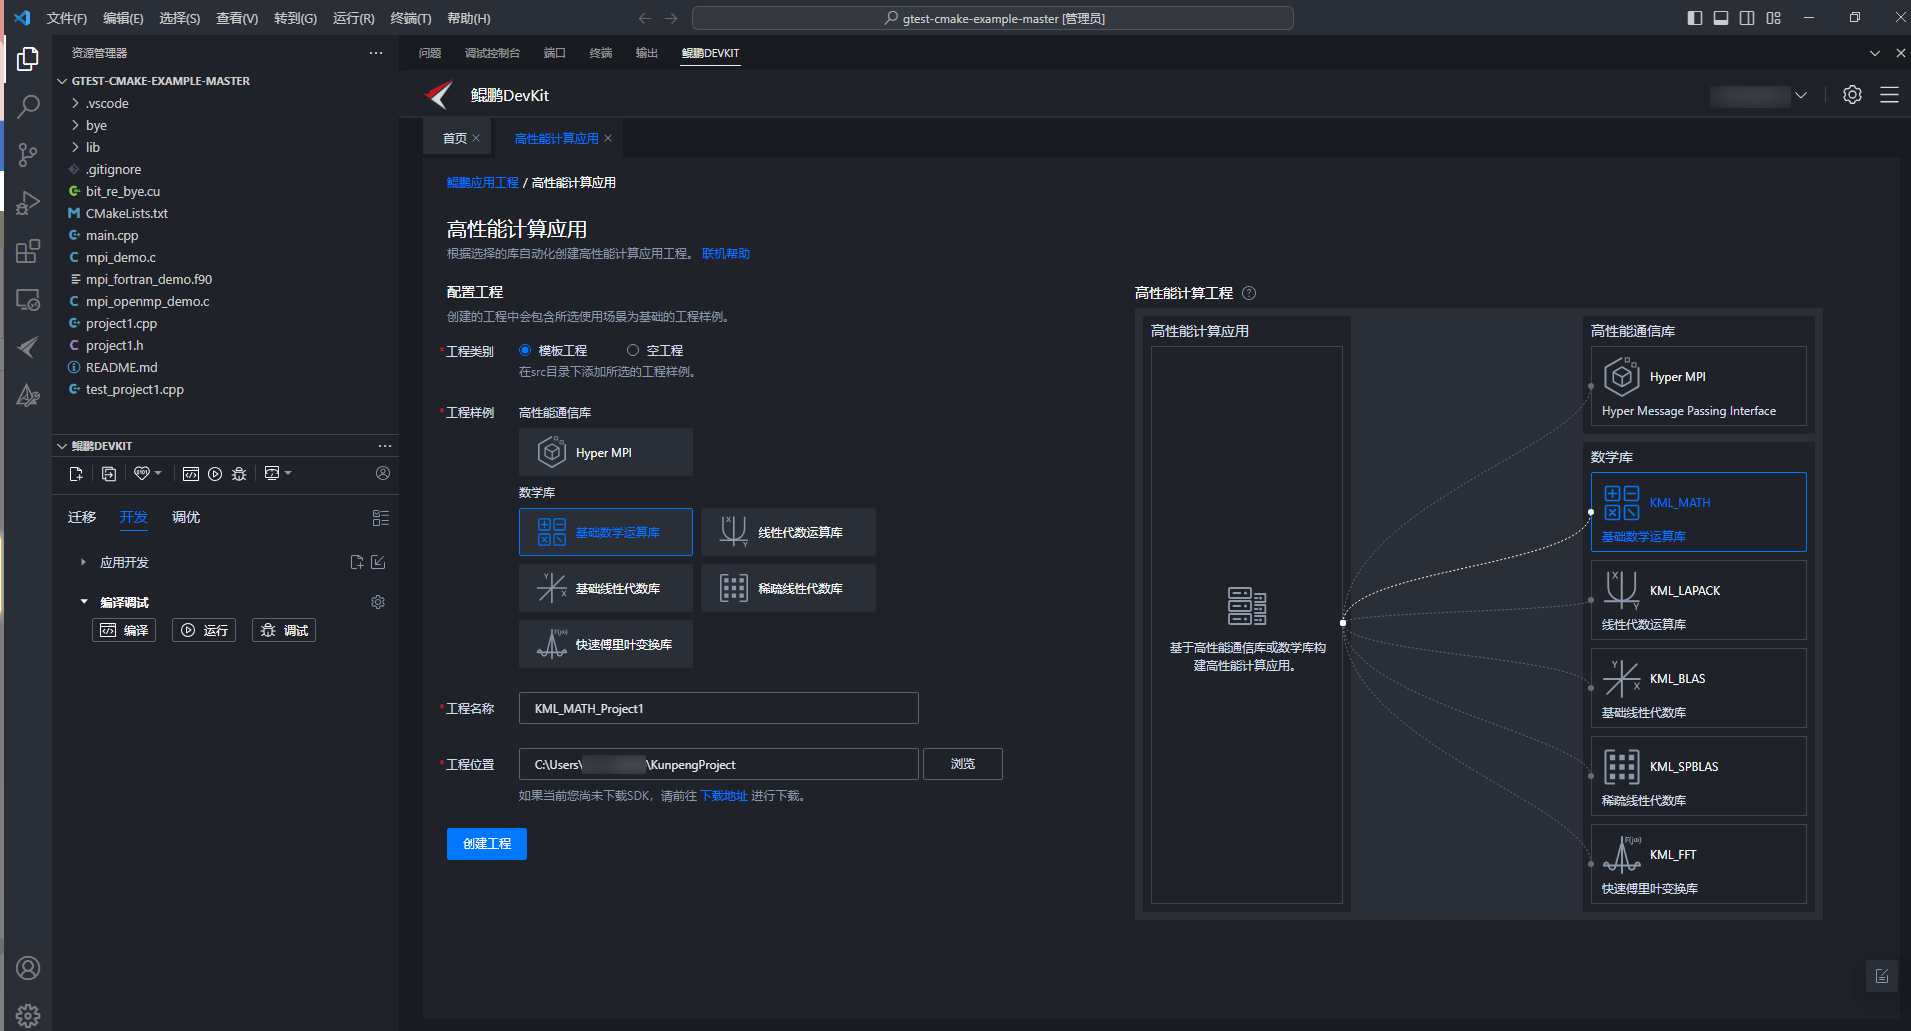The image size is (1911, 1031).
Task: Open the Search view in the activity bar
Action: (x=28, y=106)
